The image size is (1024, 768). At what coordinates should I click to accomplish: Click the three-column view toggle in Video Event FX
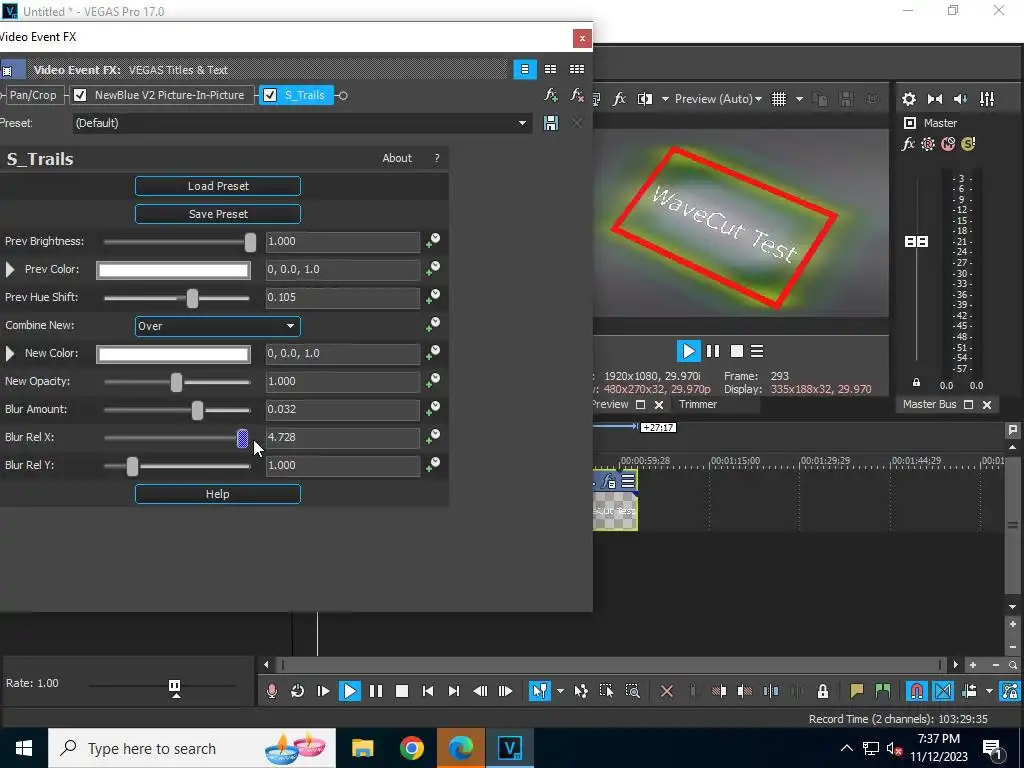577,69
